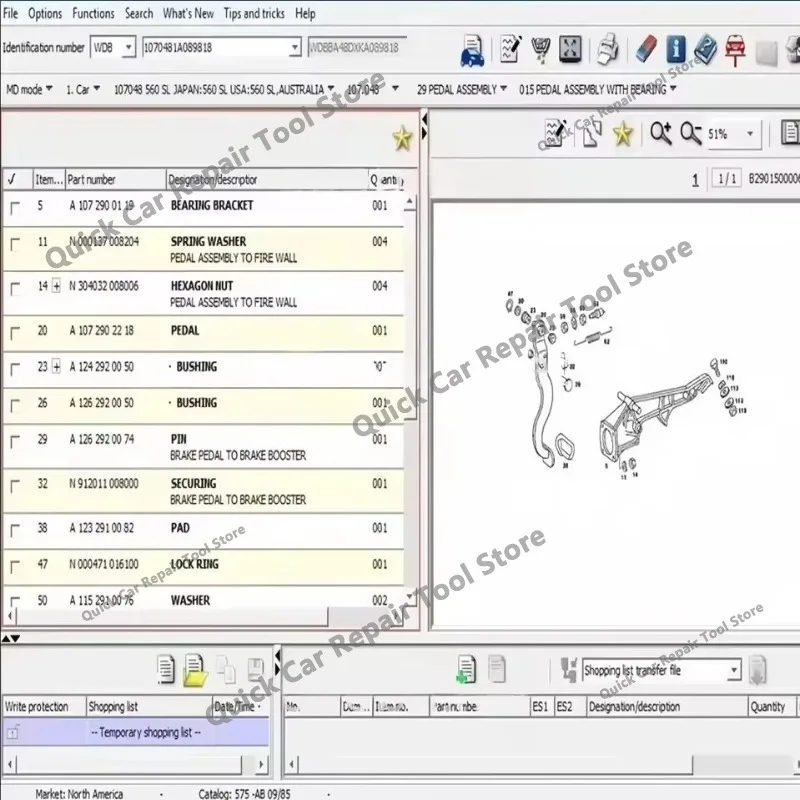Check the BUSHING item 26 checkbox
The image size is (800, 800).
(x=15, y=406)
